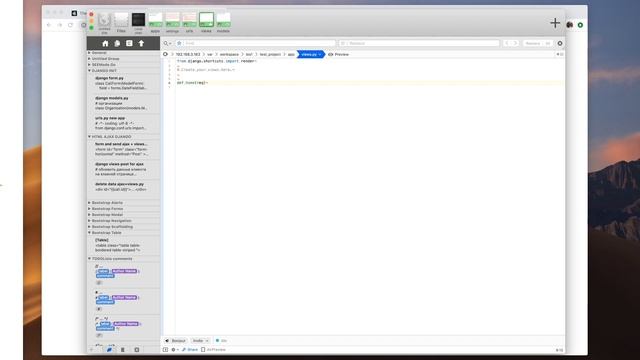Viewport: 640px width, 360px height.
Task: Select the form and send ajax clip
Action: pyautogui.click(x=123, y=149)
